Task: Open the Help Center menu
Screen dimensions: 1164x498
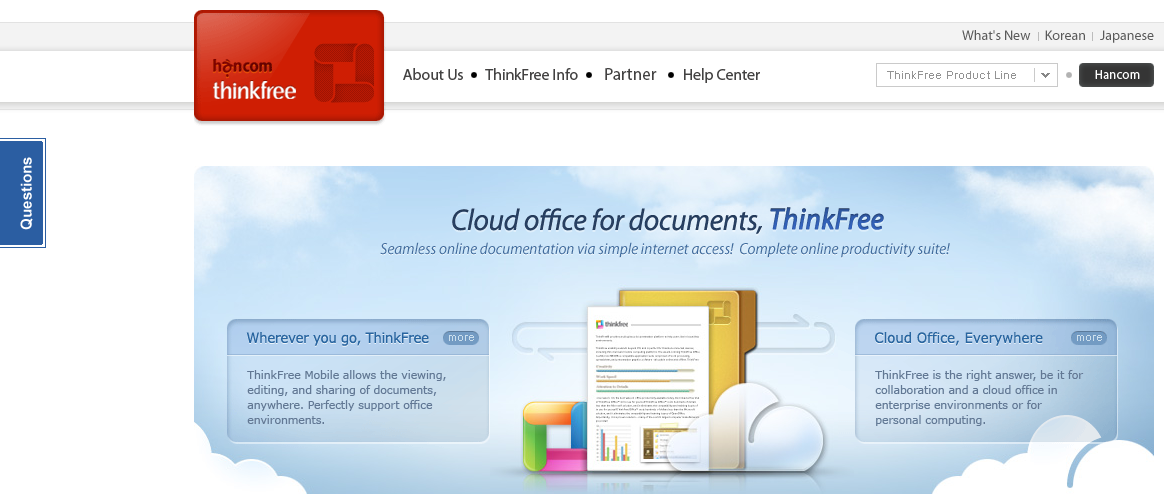Action: pyautogui.click(x=722, y=75)
